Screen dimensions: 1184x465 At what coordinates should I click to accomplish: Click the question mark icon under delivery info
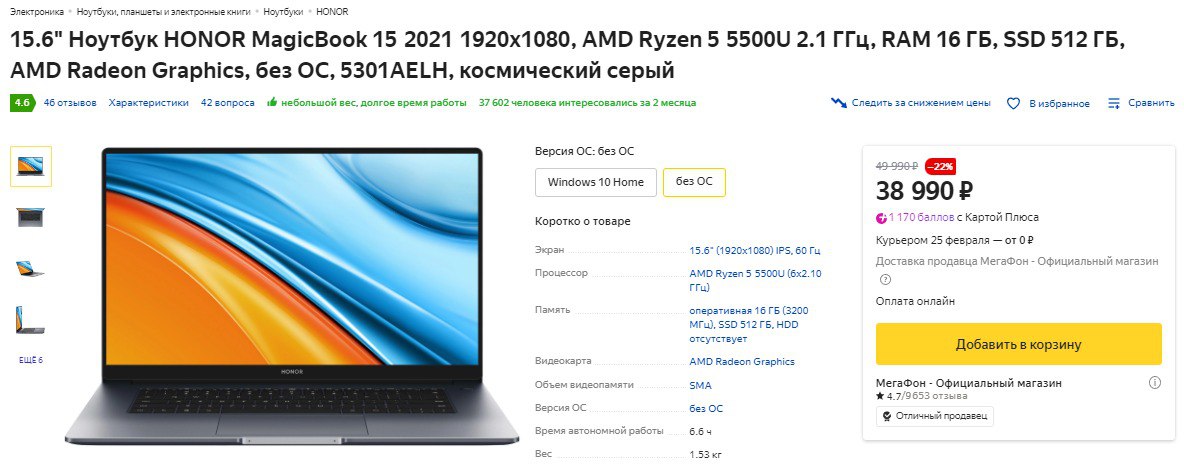pos(886,280)
